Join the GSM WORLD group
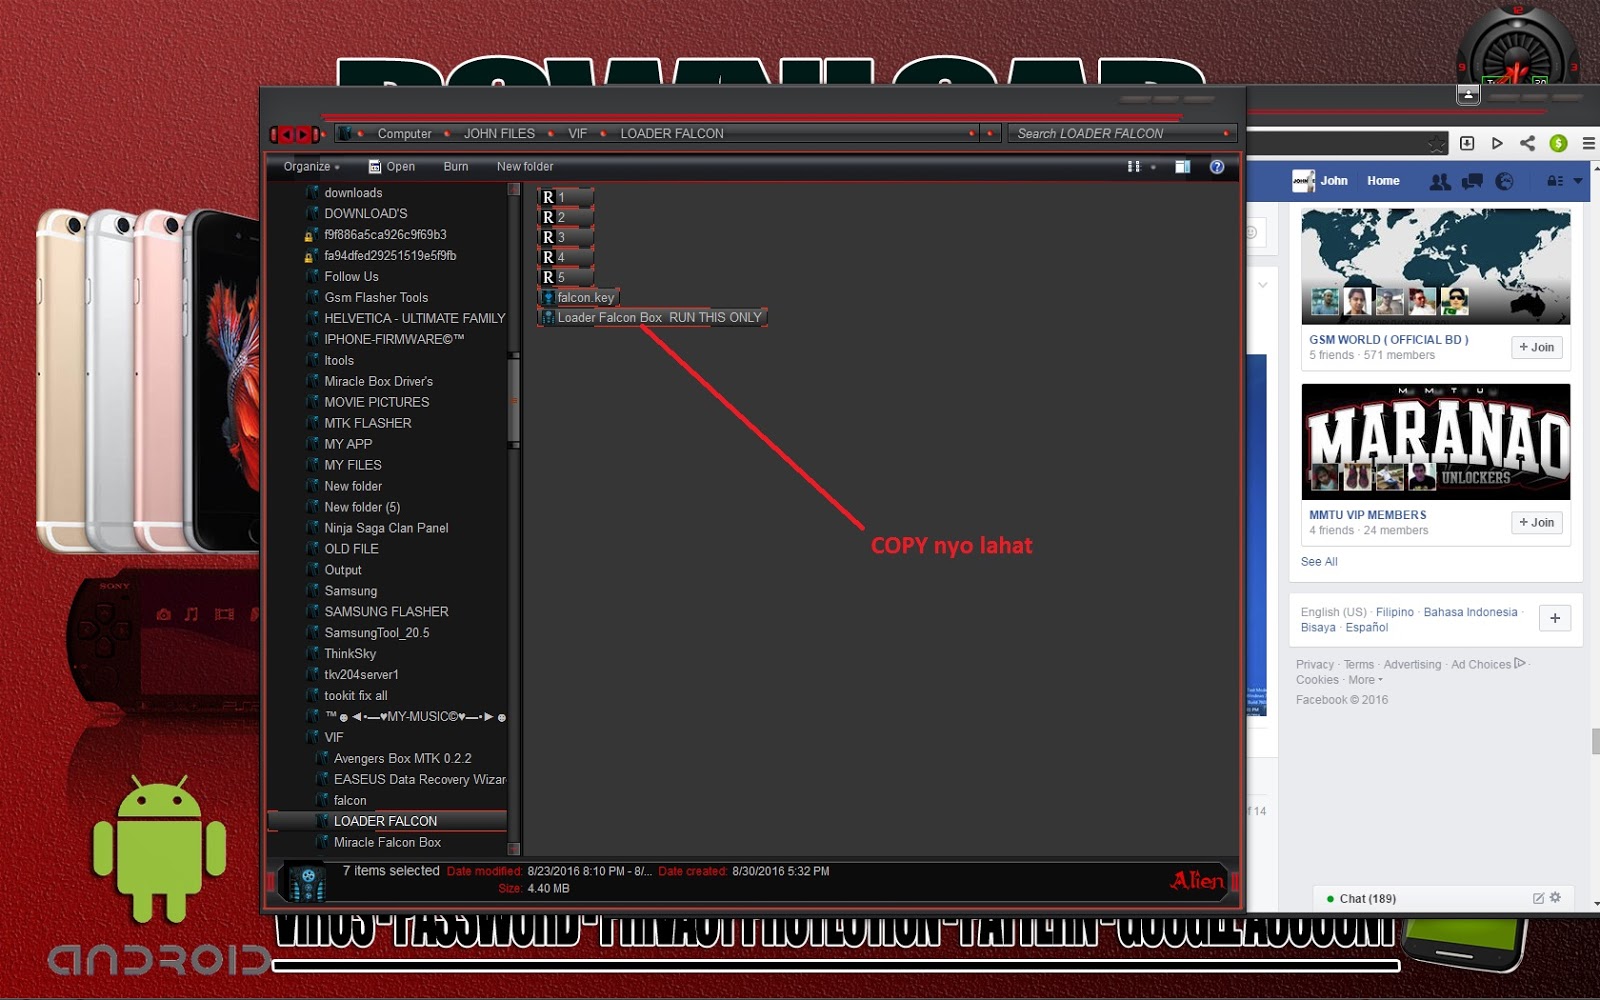This screenshot has height=1000, width=1600. pyautogui.click(x=1537, y=347)
